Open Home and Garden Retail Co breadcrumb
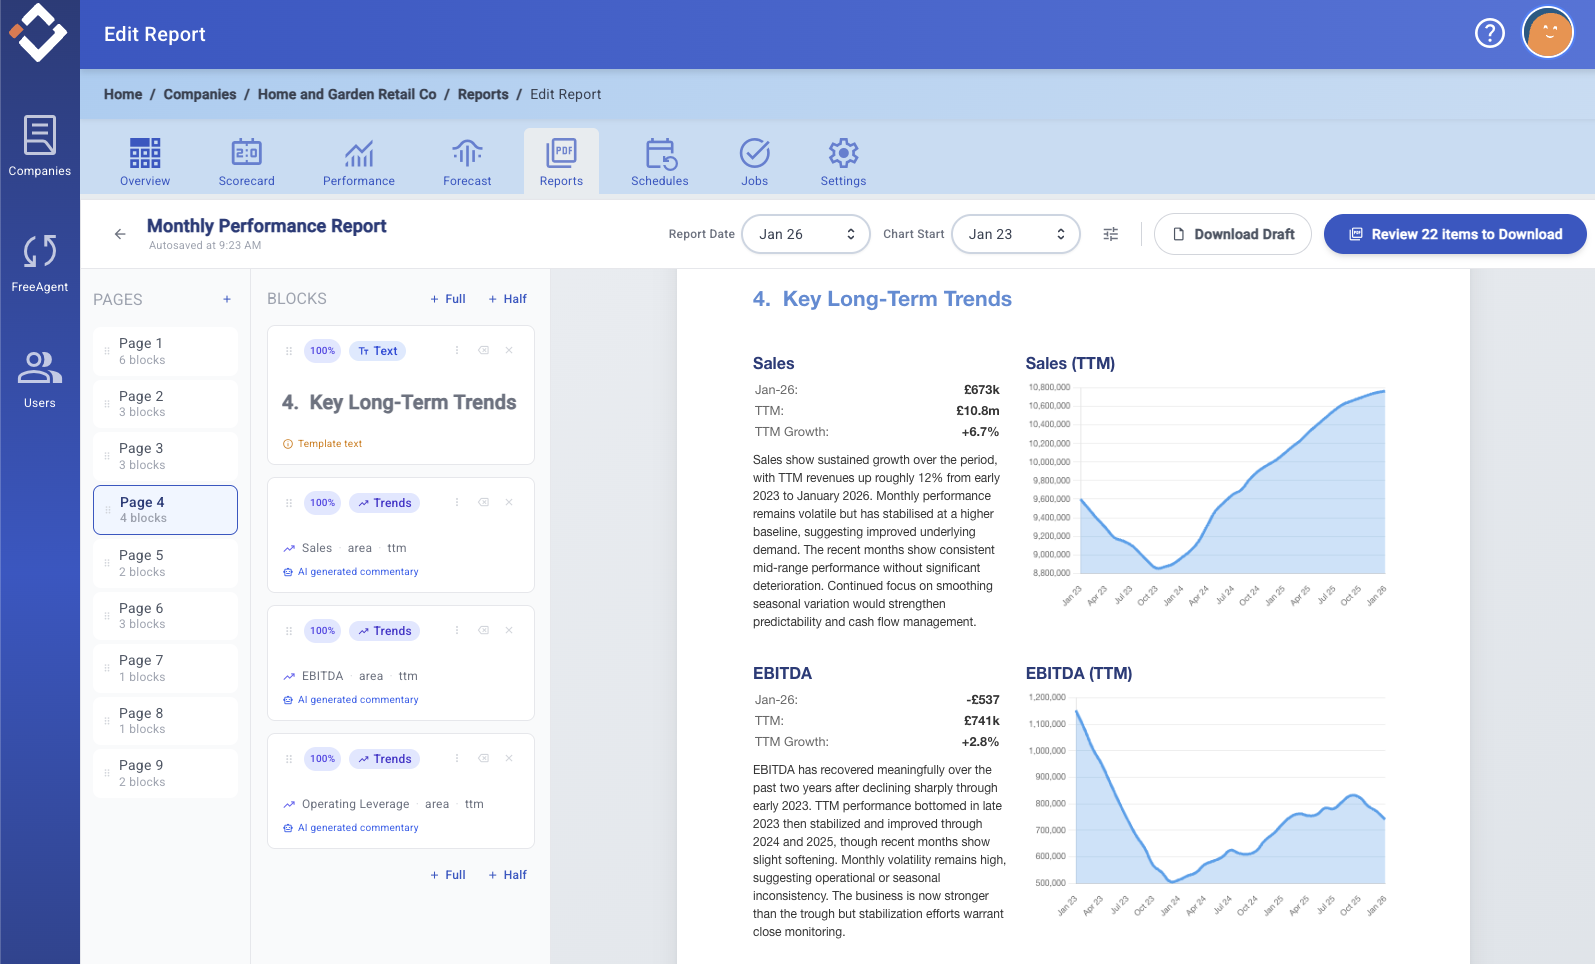Viewport: 1595px width, 964px height. [347, 94]
